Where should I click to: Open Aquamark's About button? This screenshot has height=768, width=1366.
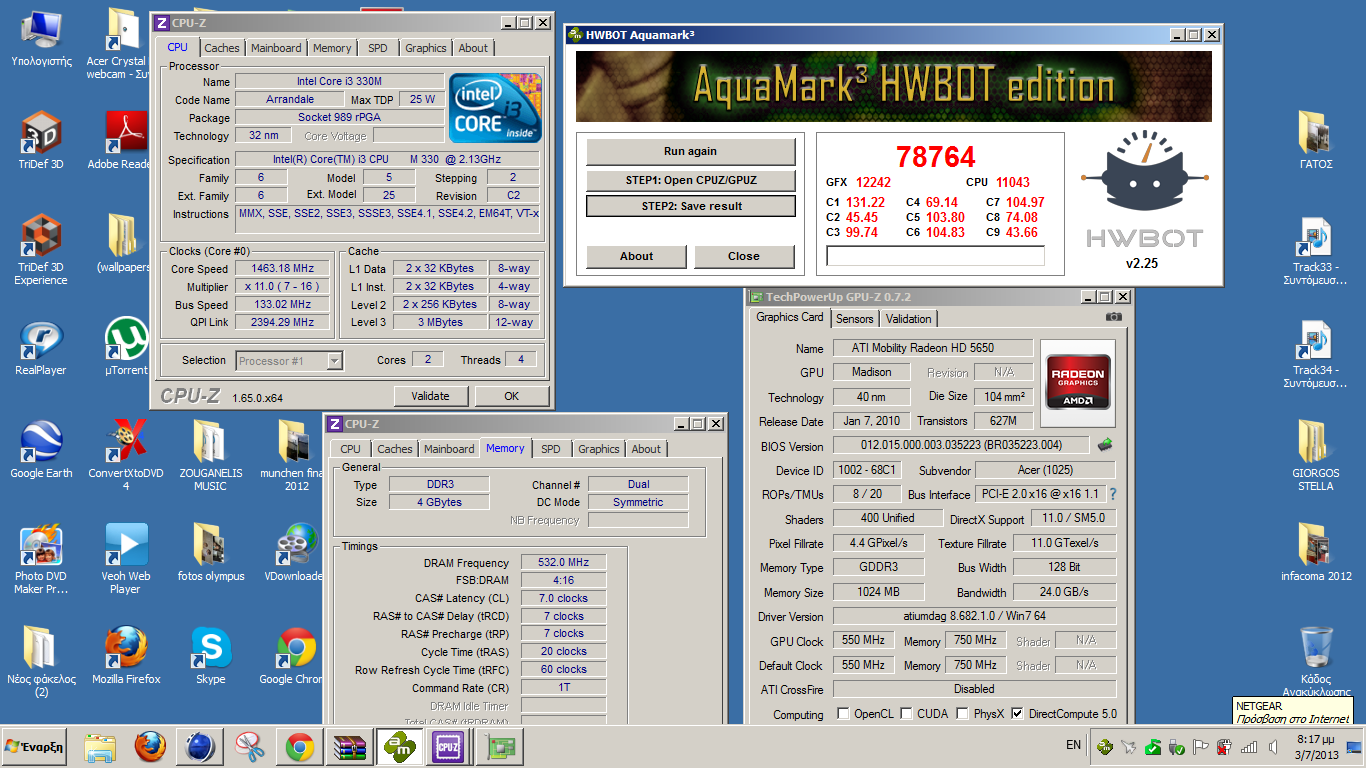[636, 256]
